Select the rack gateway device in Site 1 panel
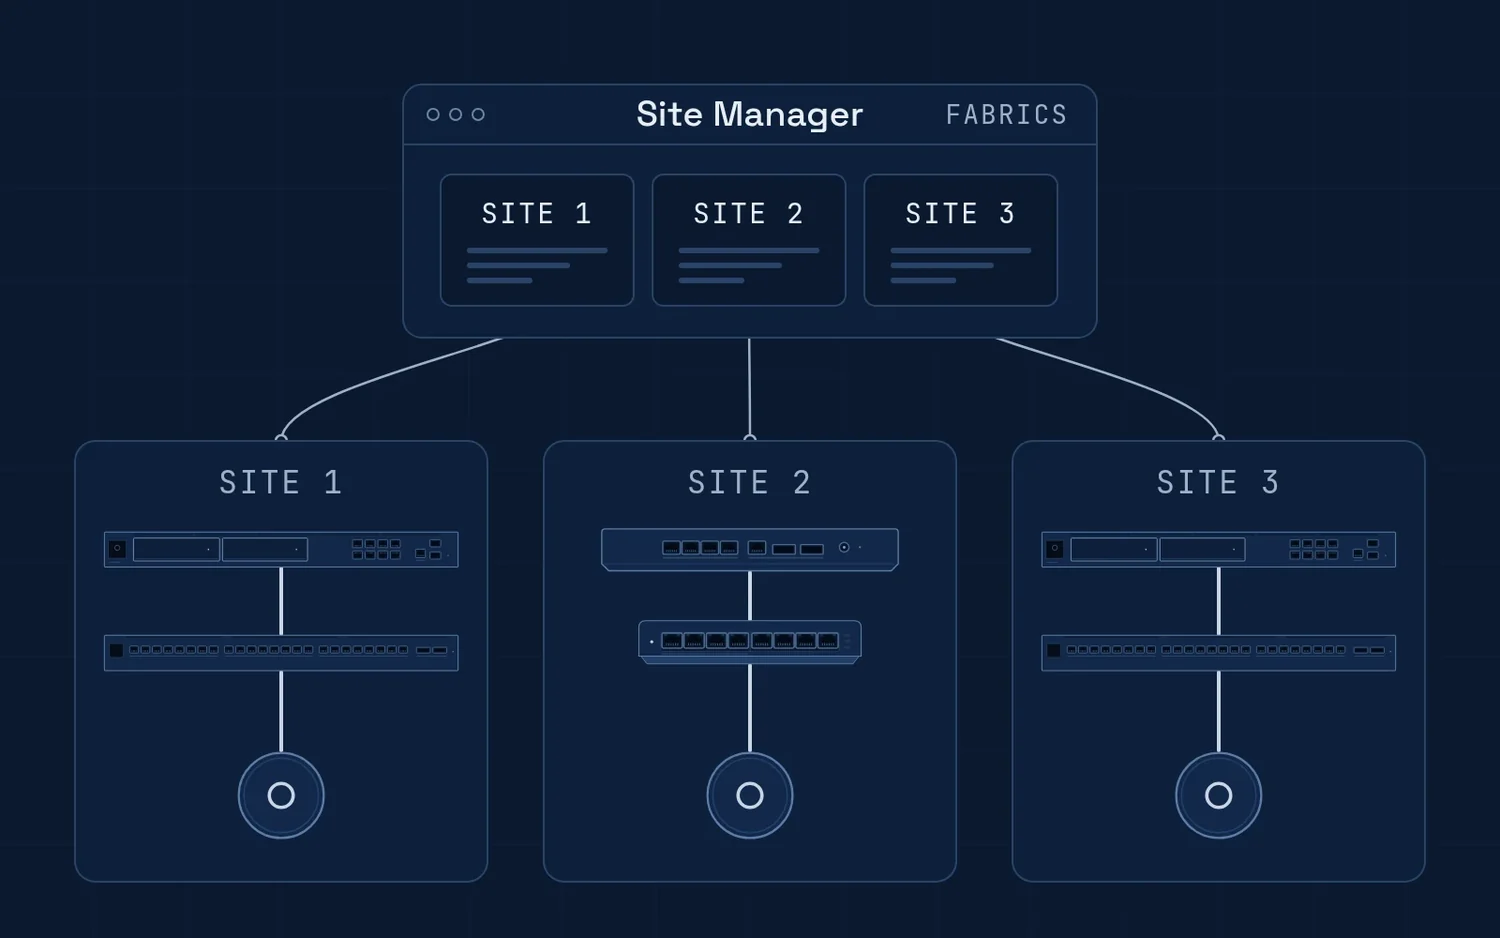The width and height of the screenshot is (1500, 938). (281, 549)
